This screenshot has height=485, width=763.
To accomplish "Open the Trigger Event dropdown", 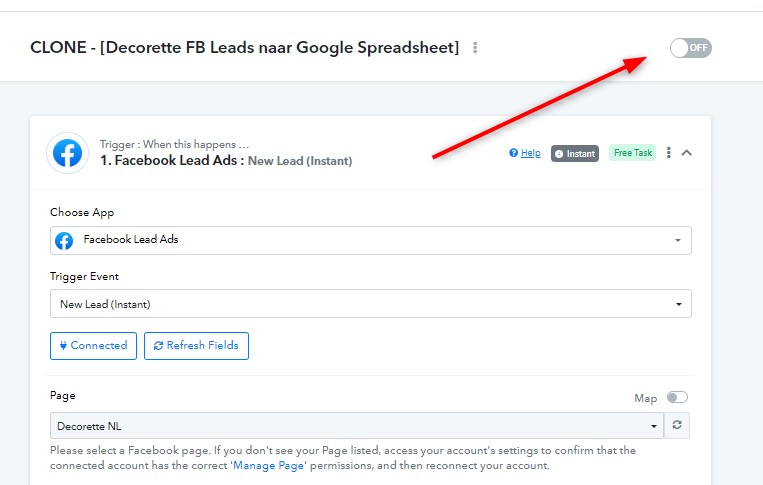I will tap(371, 304).
